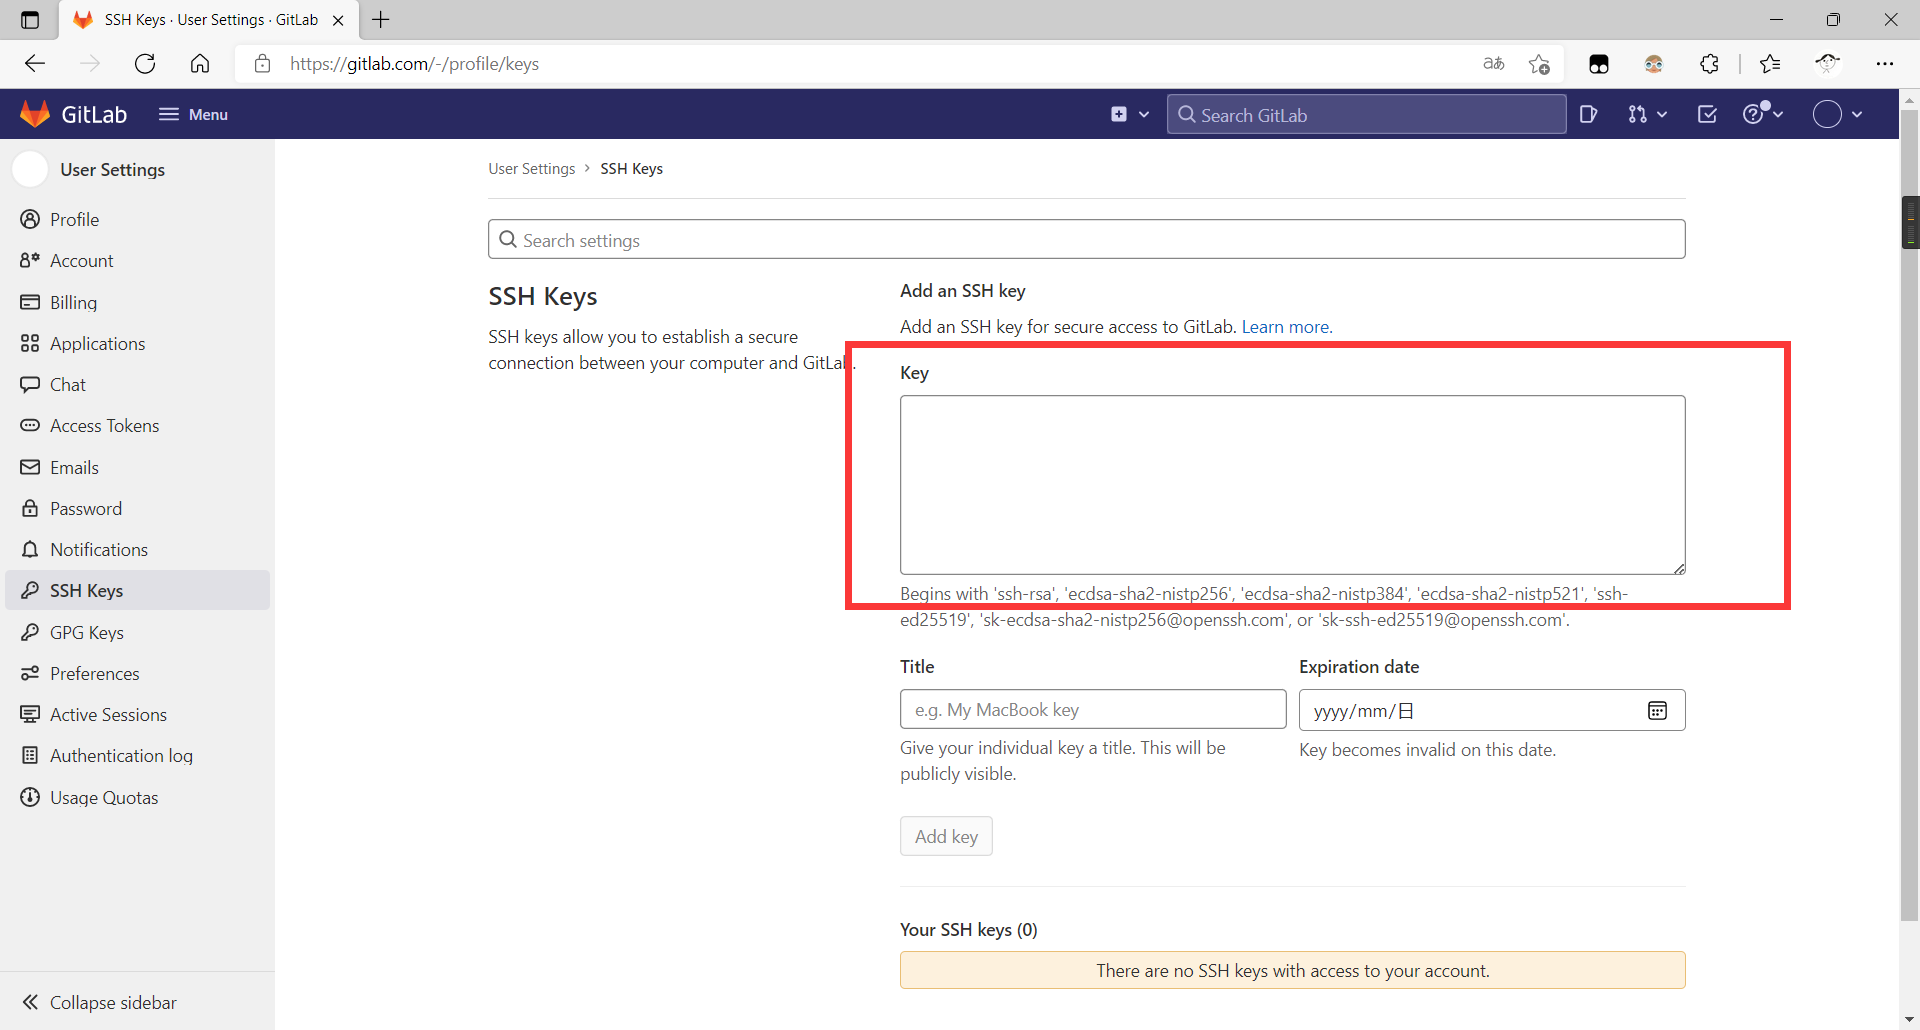Click the avatar-face extension icon
The image size is (1920, 1030).
coord(1654,64)
